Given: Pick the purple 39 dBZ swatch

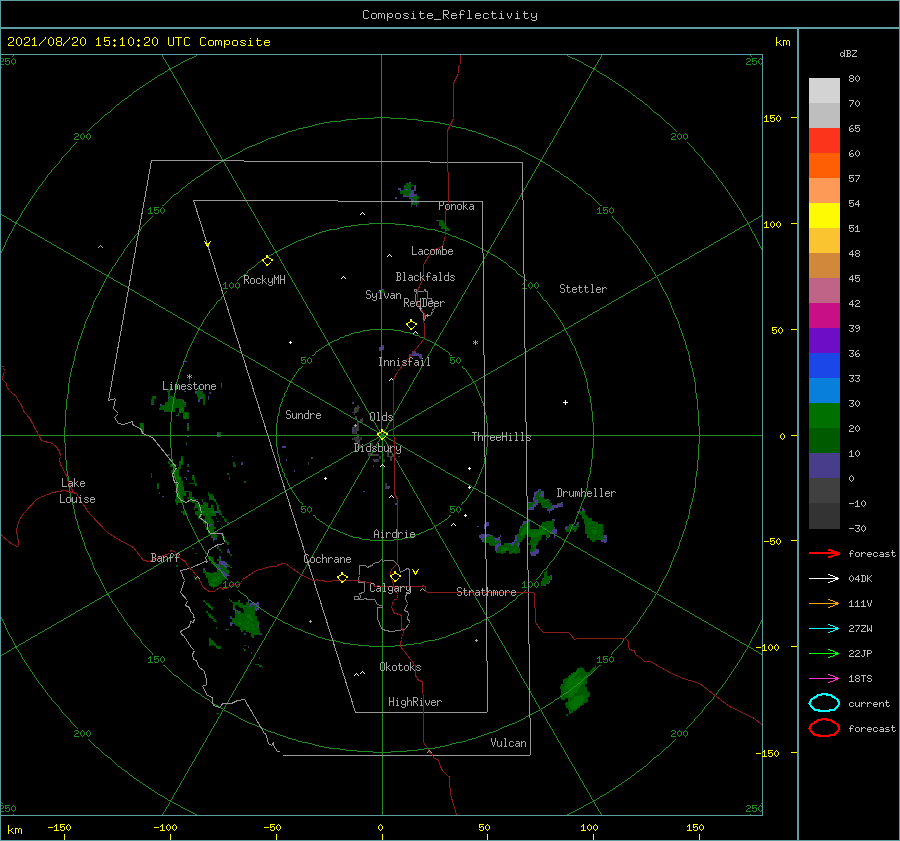Looking at the screenshot, I should click(824, 340).
